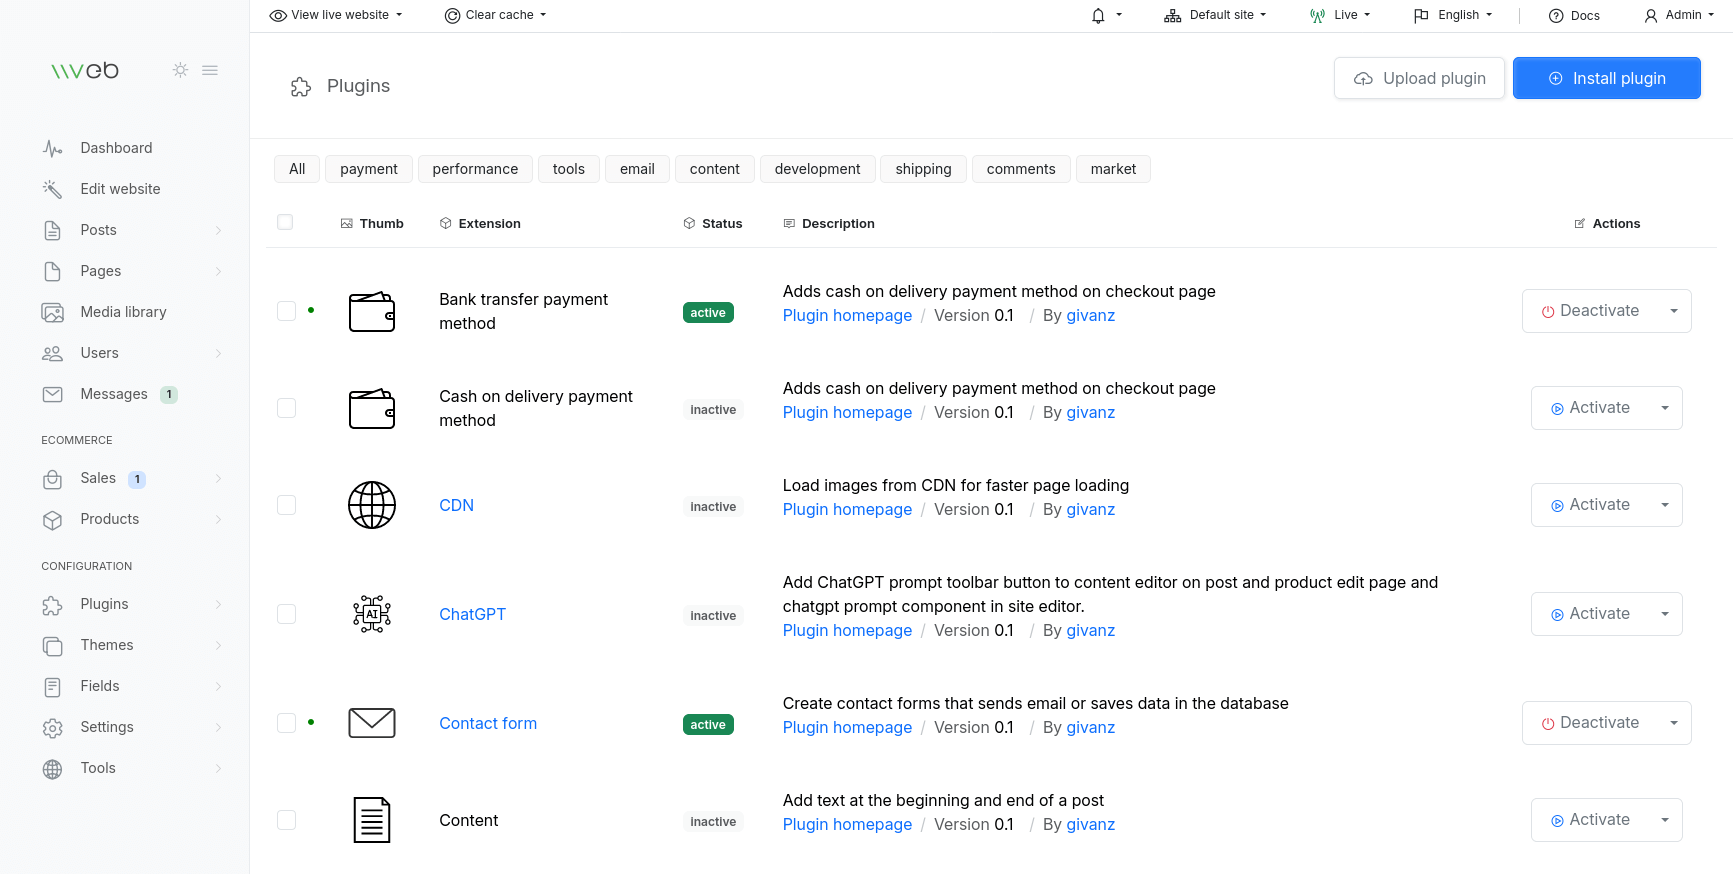Collapse sidebar with the hamburger icon

tap(210, 70)
